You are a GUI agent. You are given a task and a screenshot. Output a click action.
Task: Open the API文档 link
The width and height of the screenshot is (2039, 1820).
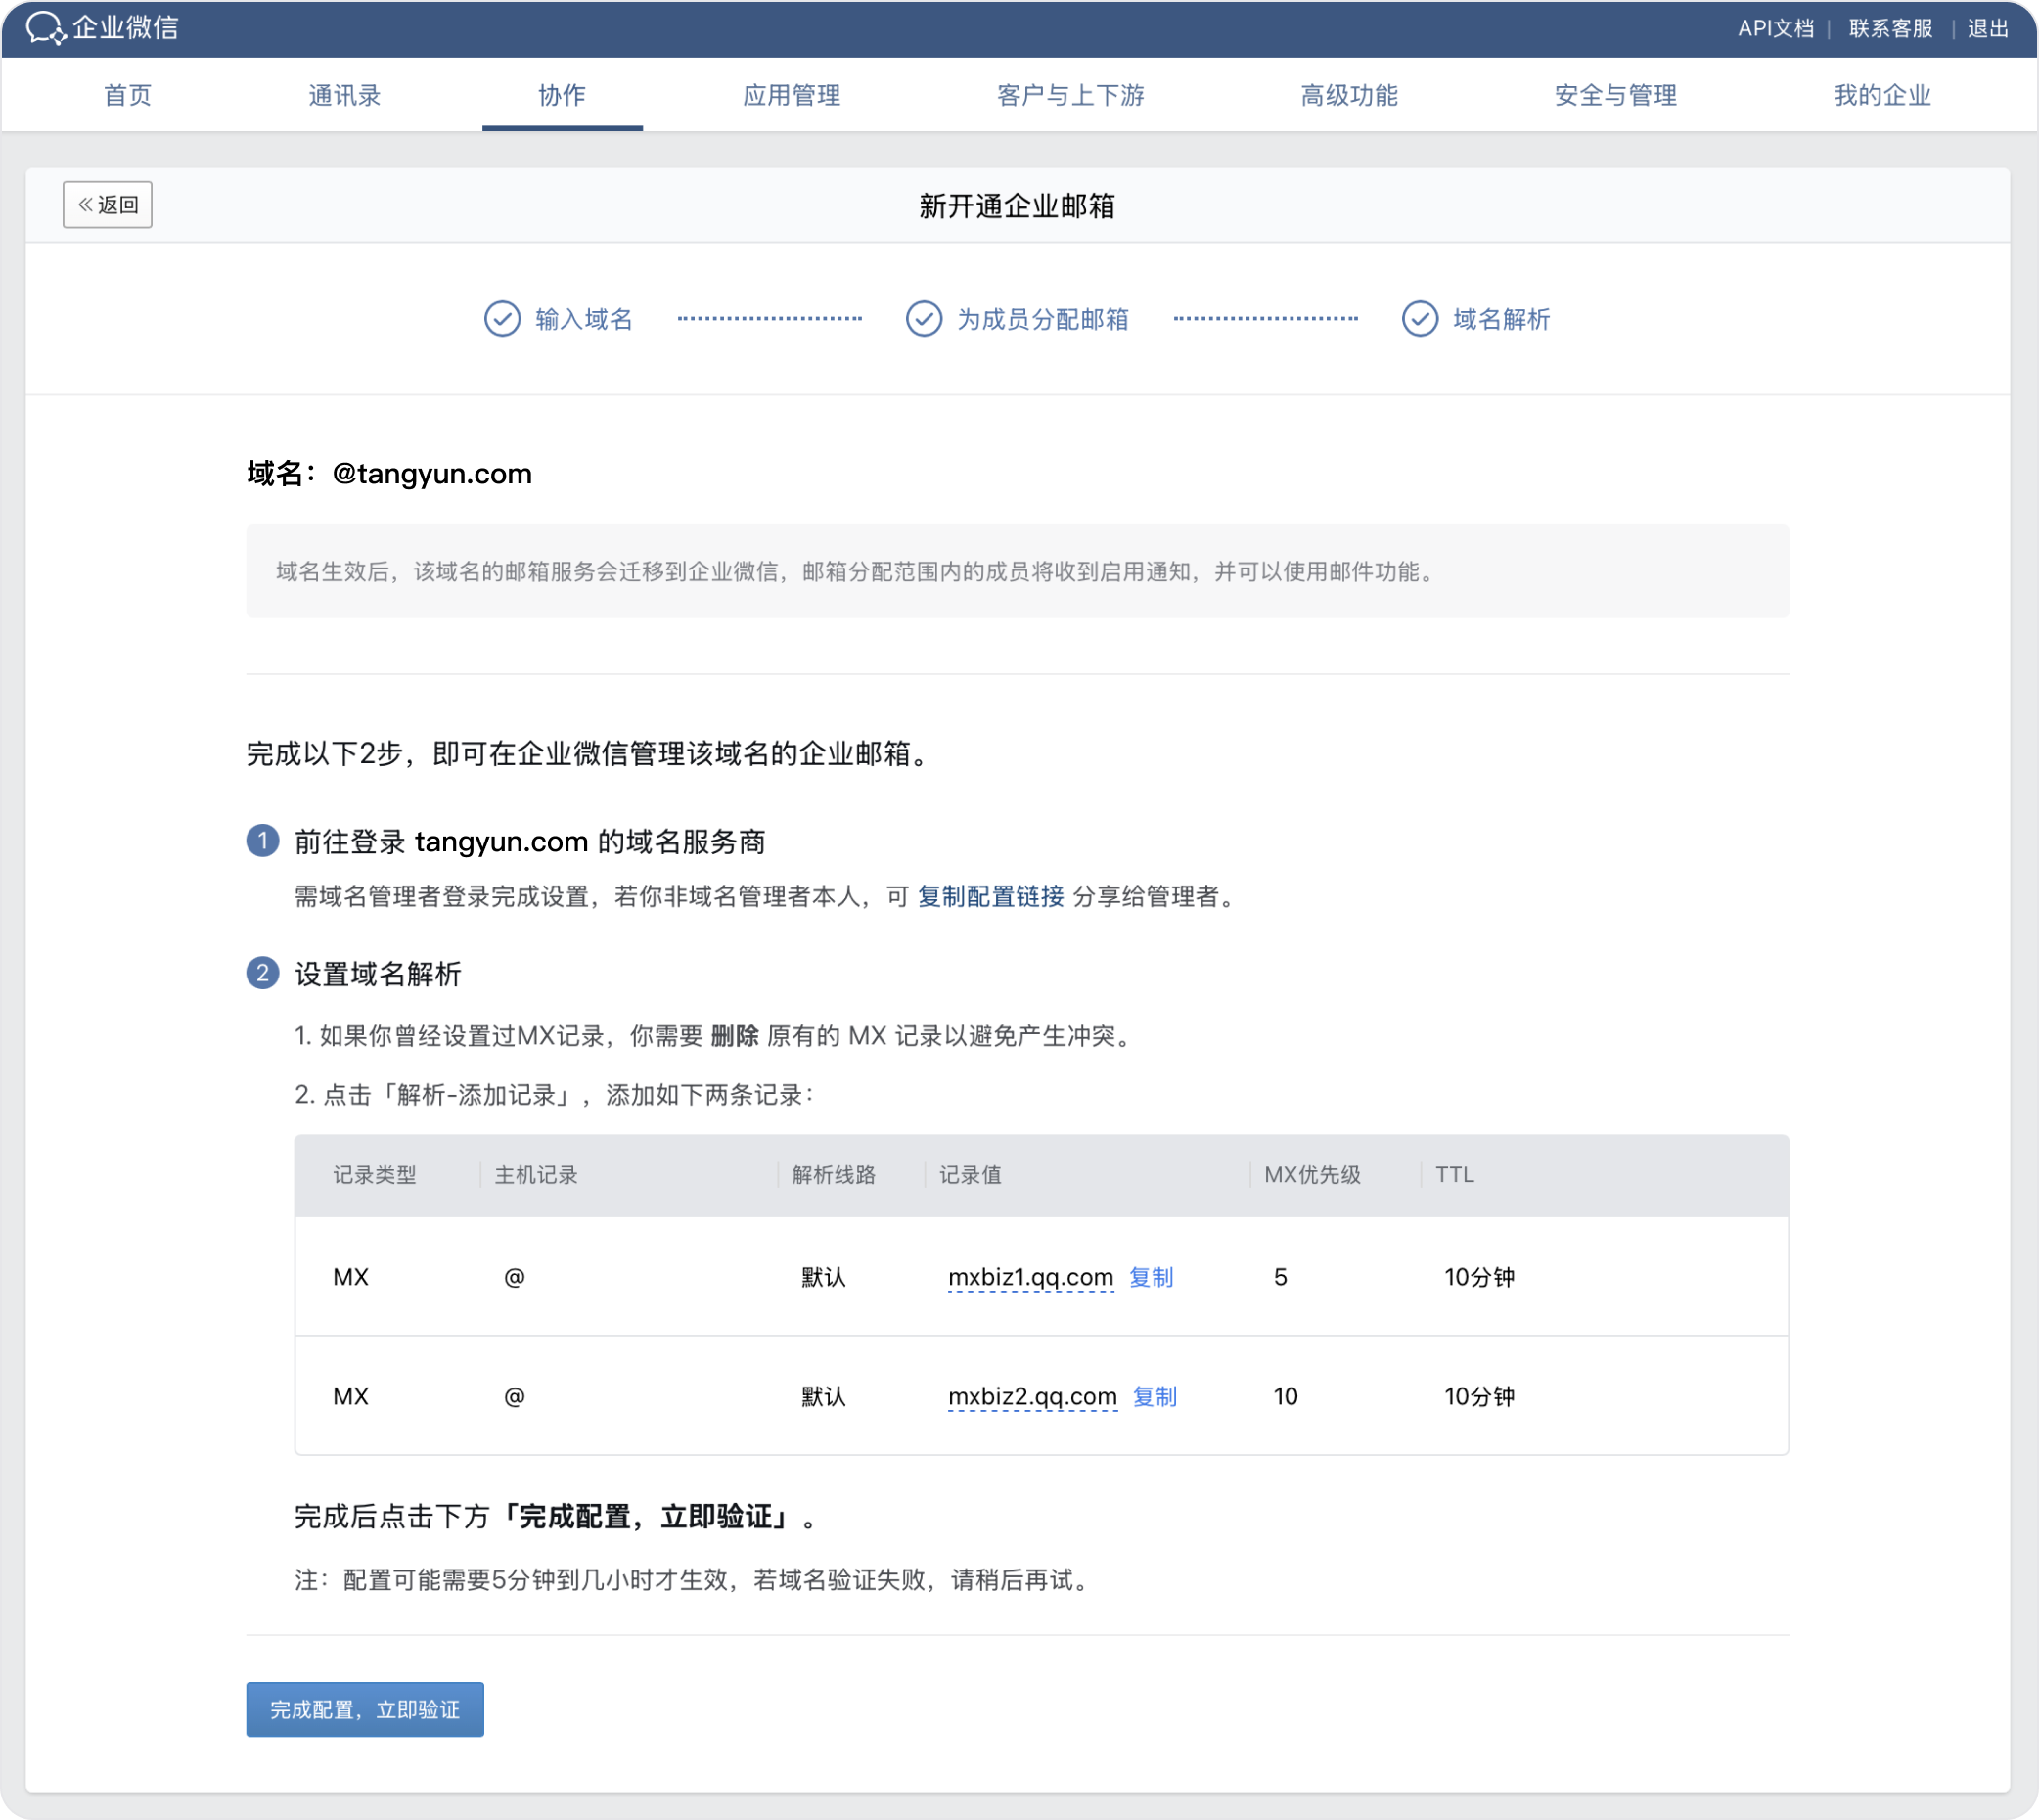pyautogui.click(x=1775, y=28)
